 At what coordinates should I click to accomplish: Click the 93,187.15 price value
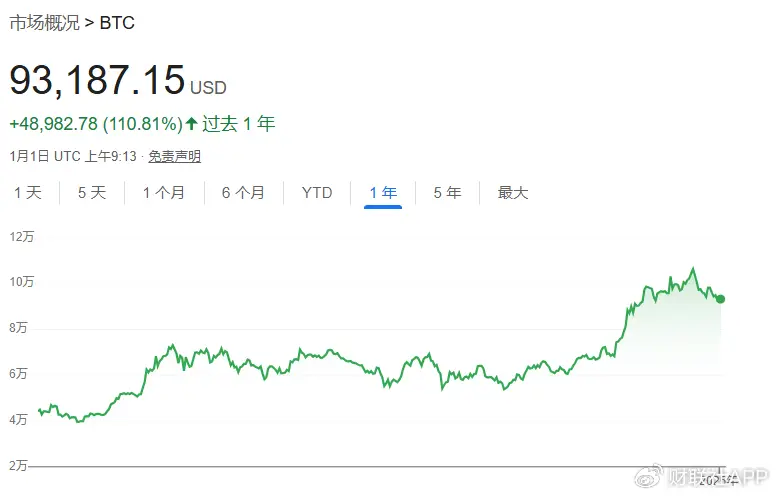97,80
